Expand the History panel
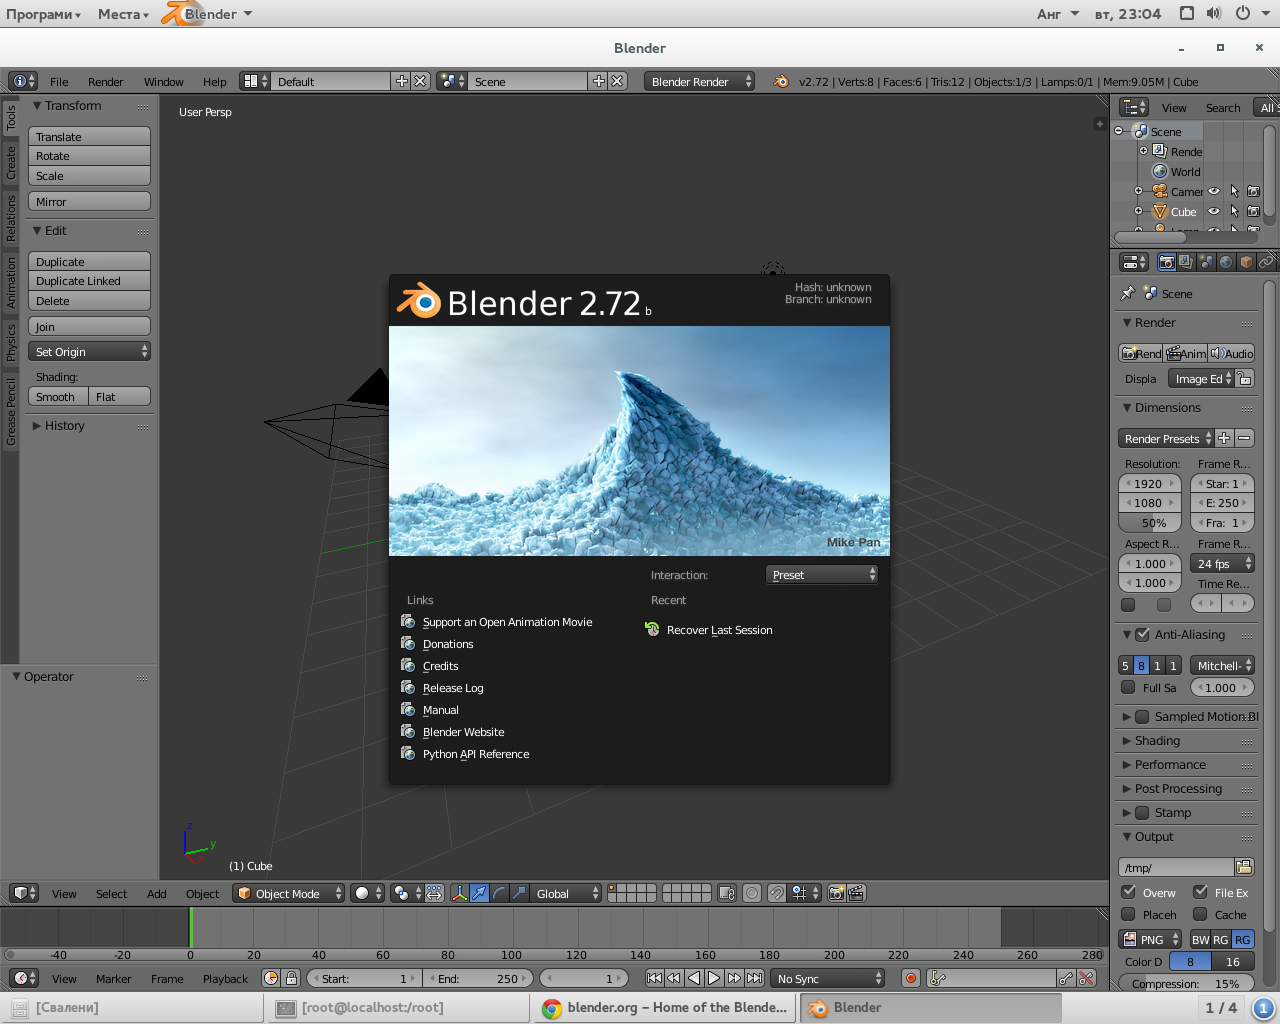The width and height of the screenshot is (1280, 1024). click(64, 425)
